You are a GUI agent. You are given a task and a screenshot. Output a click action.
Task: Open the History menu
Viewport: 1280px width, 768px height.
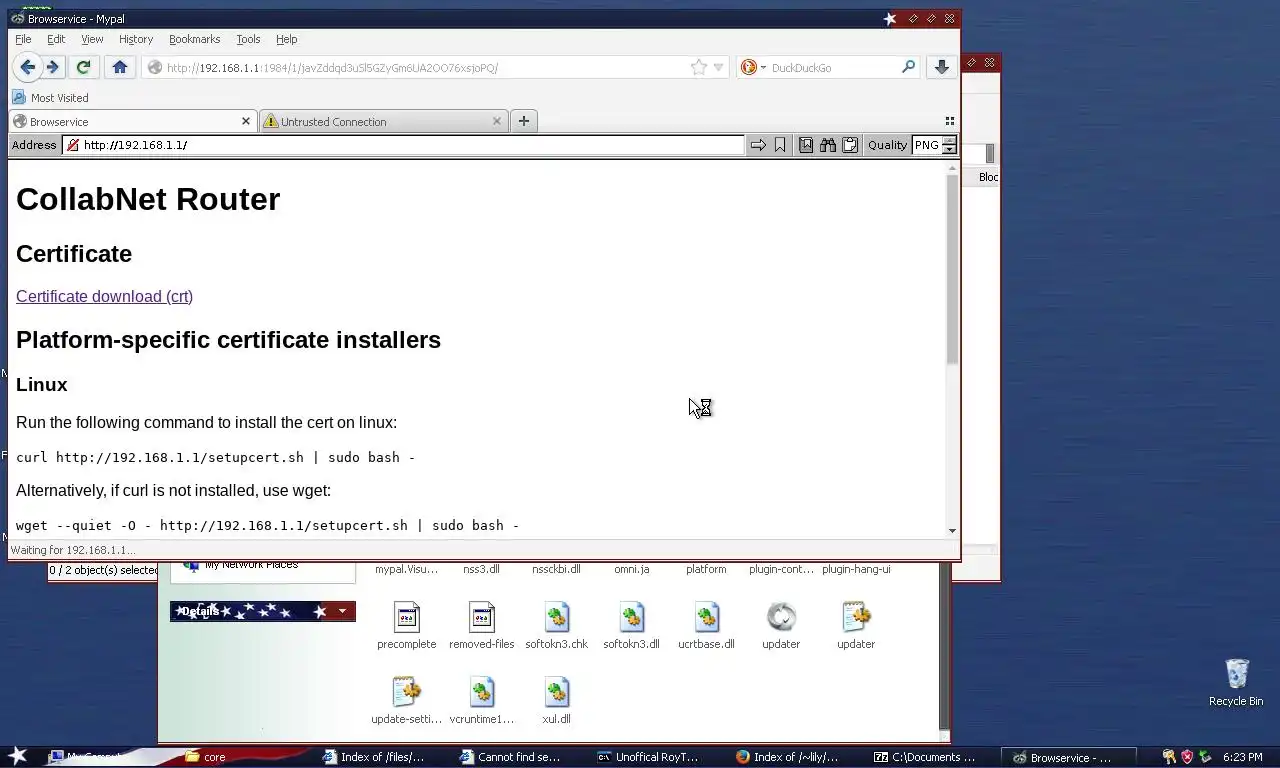(136, 39)
